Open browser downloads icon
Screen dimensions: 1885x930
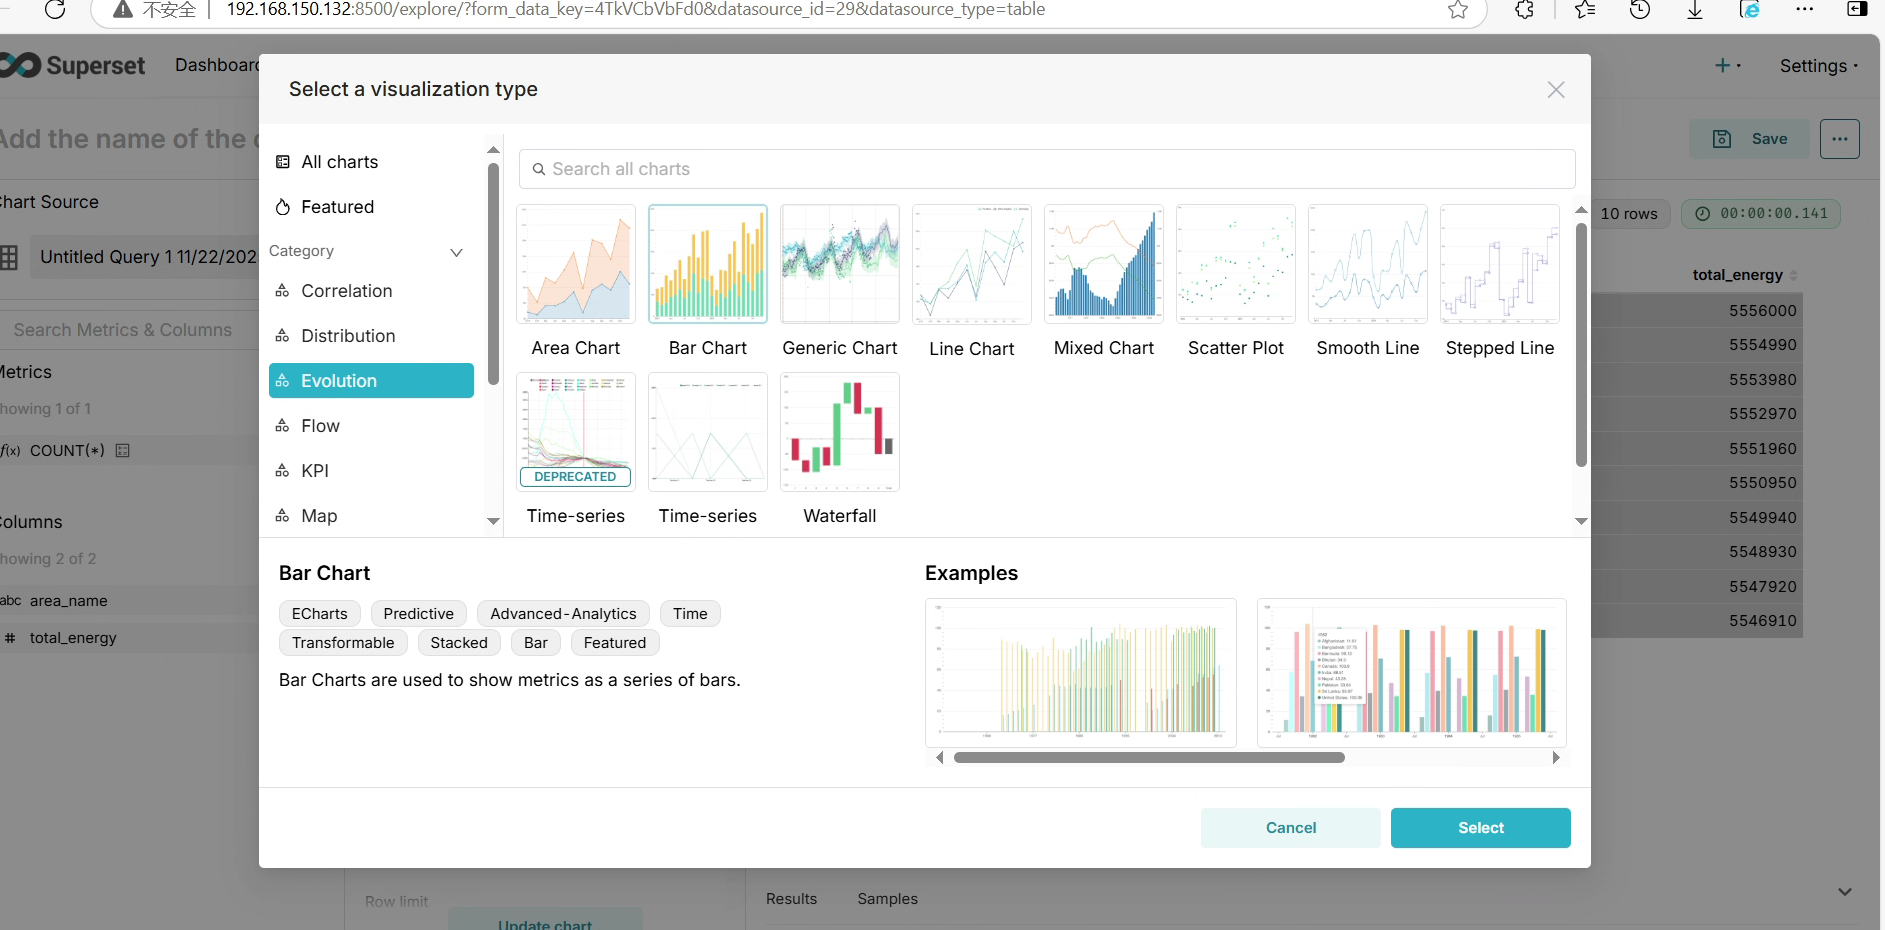(1695, 10)
